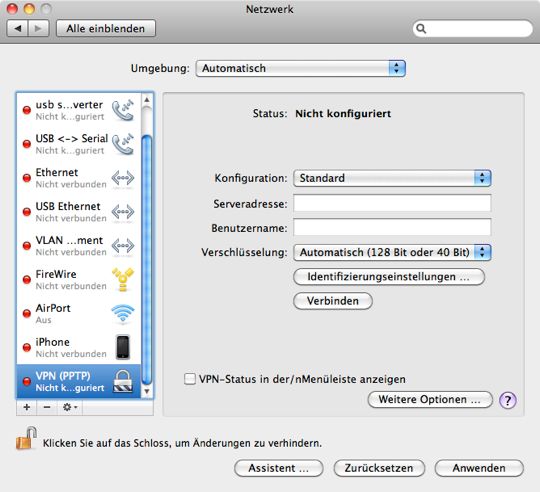The width and height of the screenshot is (540, 492).
Task: Click the VPN (PPTP) padlock icon
Action: pyautogui.click(x=123, y=381)
